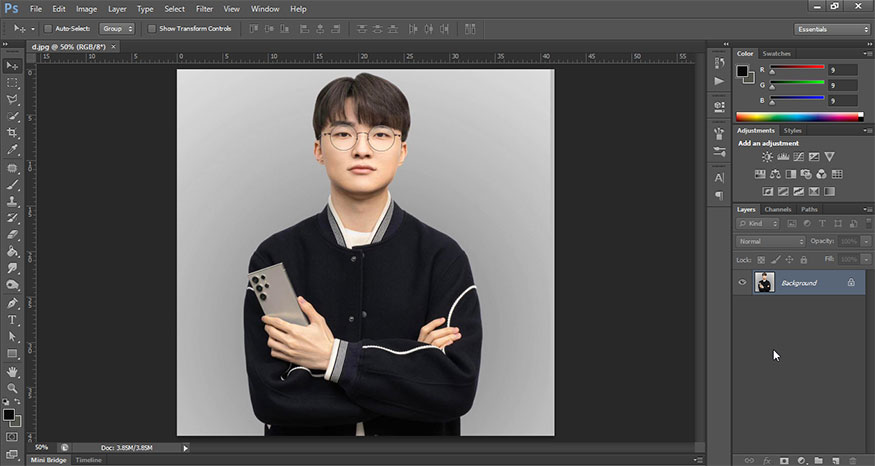Switch to the Styles tab
This screenshot has width=875, height=466.
click(792, 131)
